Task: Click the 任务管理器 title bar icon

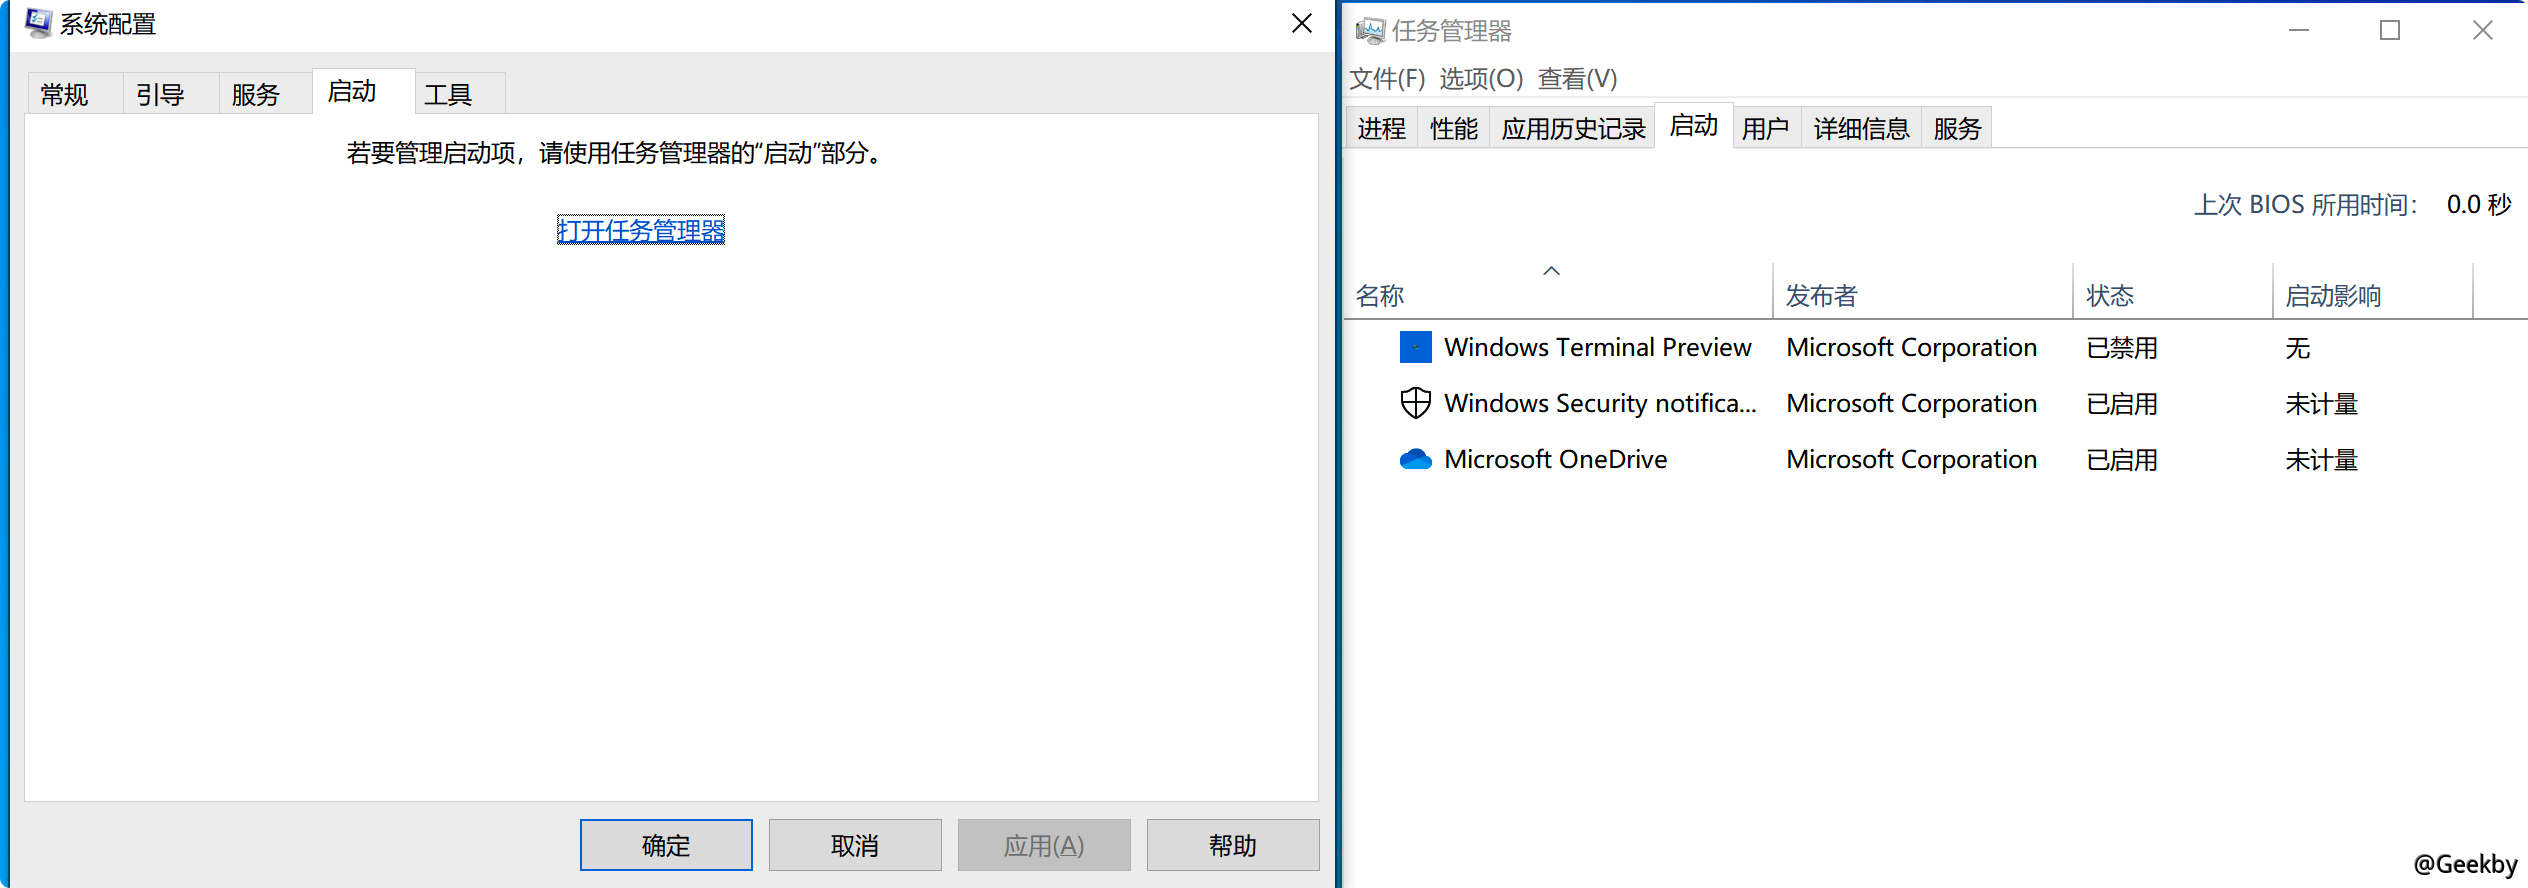Action: (1370, 31)
